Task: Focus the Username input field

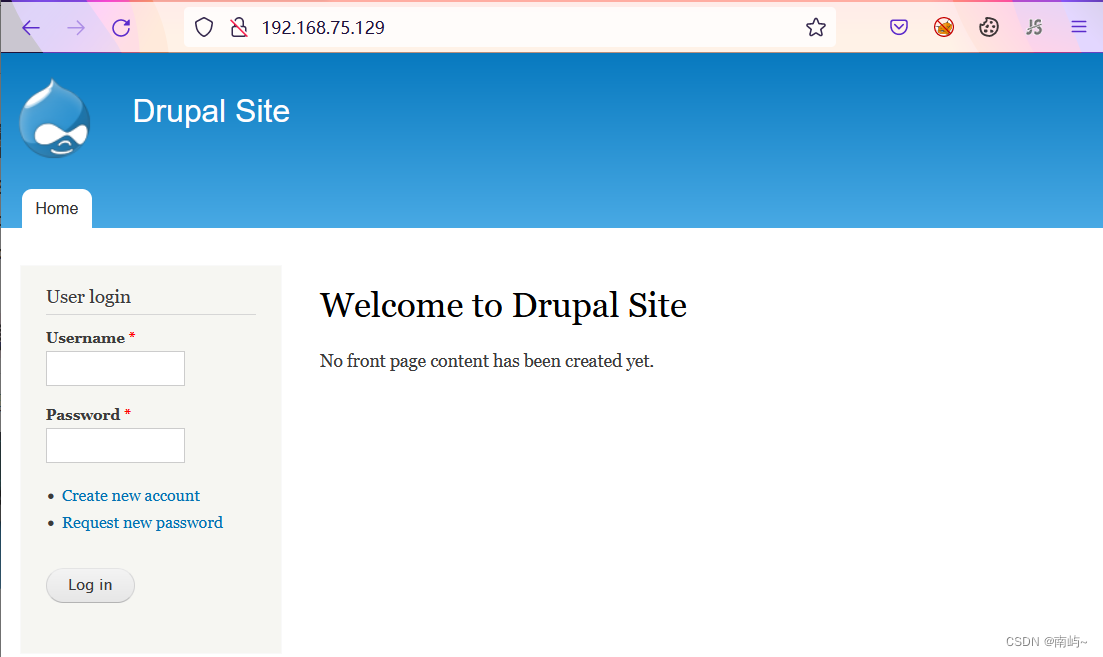Action: pos(115,369)
